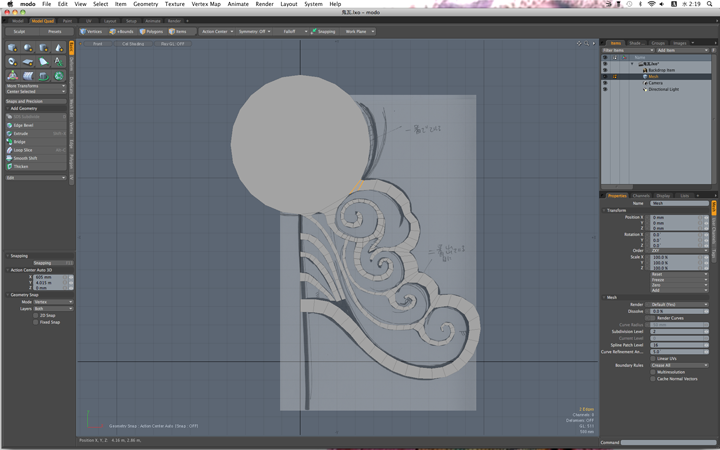
Task: Select the cylinder primitive tool
Action: pos(43,48)
